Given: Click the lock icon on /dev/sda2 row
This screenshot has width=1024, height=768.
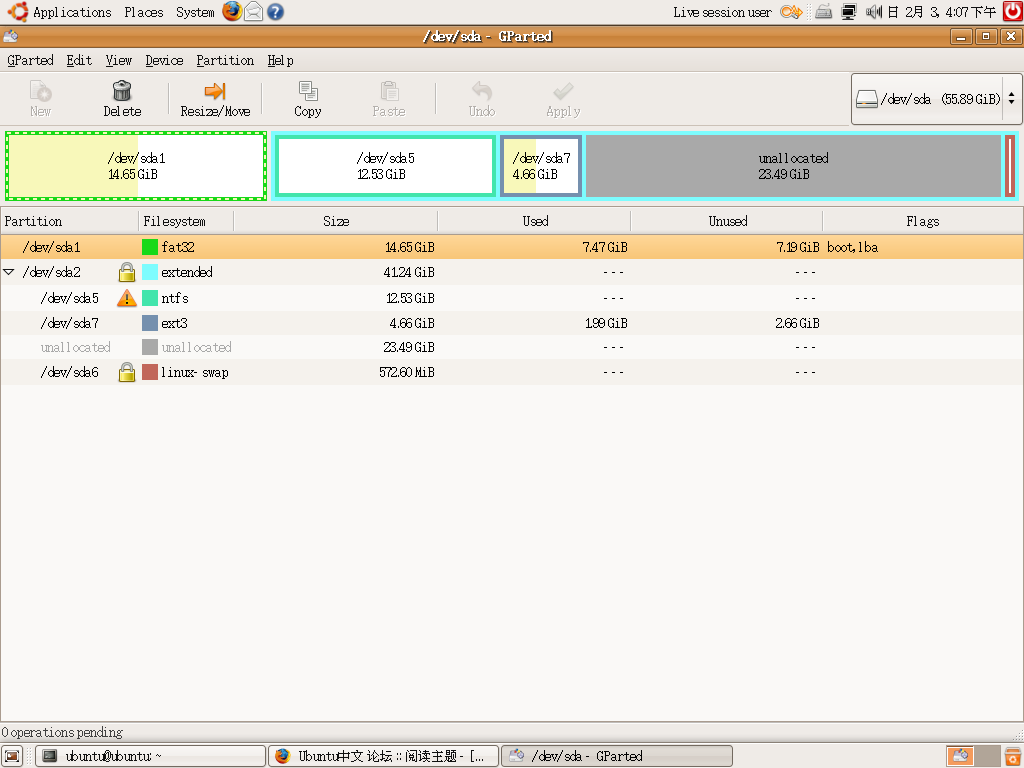Looking at the screenshot, I should click(127, 272).
